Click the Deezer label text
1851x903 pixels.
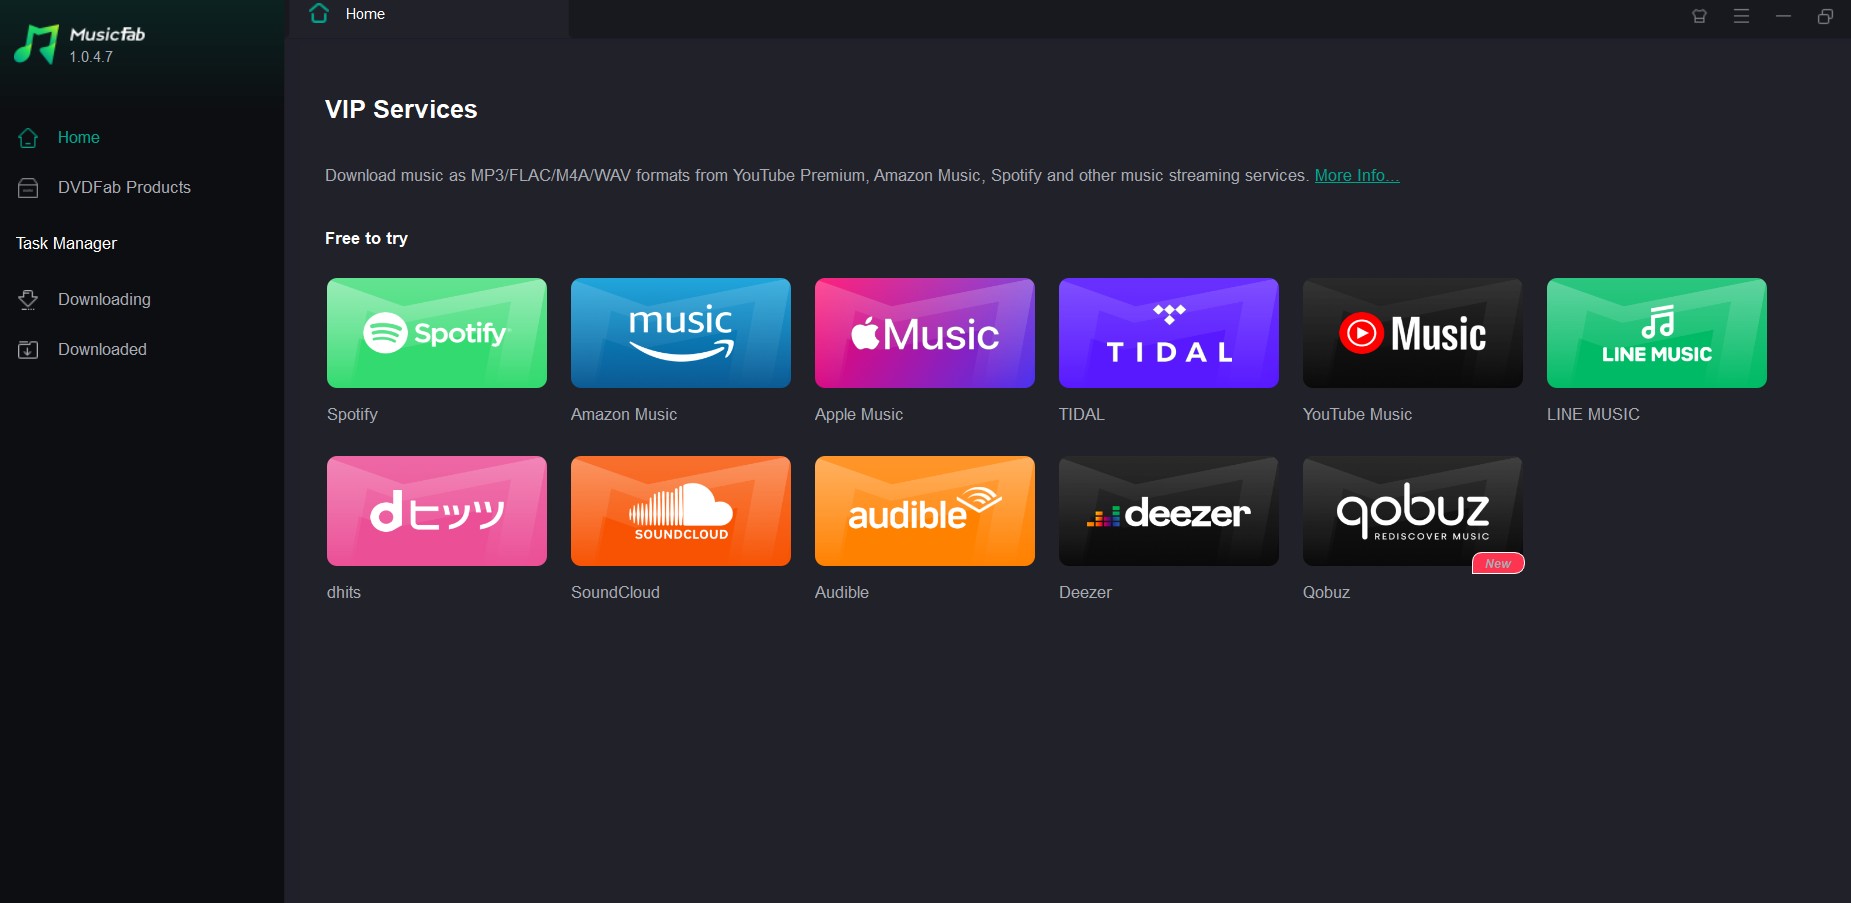(x=1085, y=593)
